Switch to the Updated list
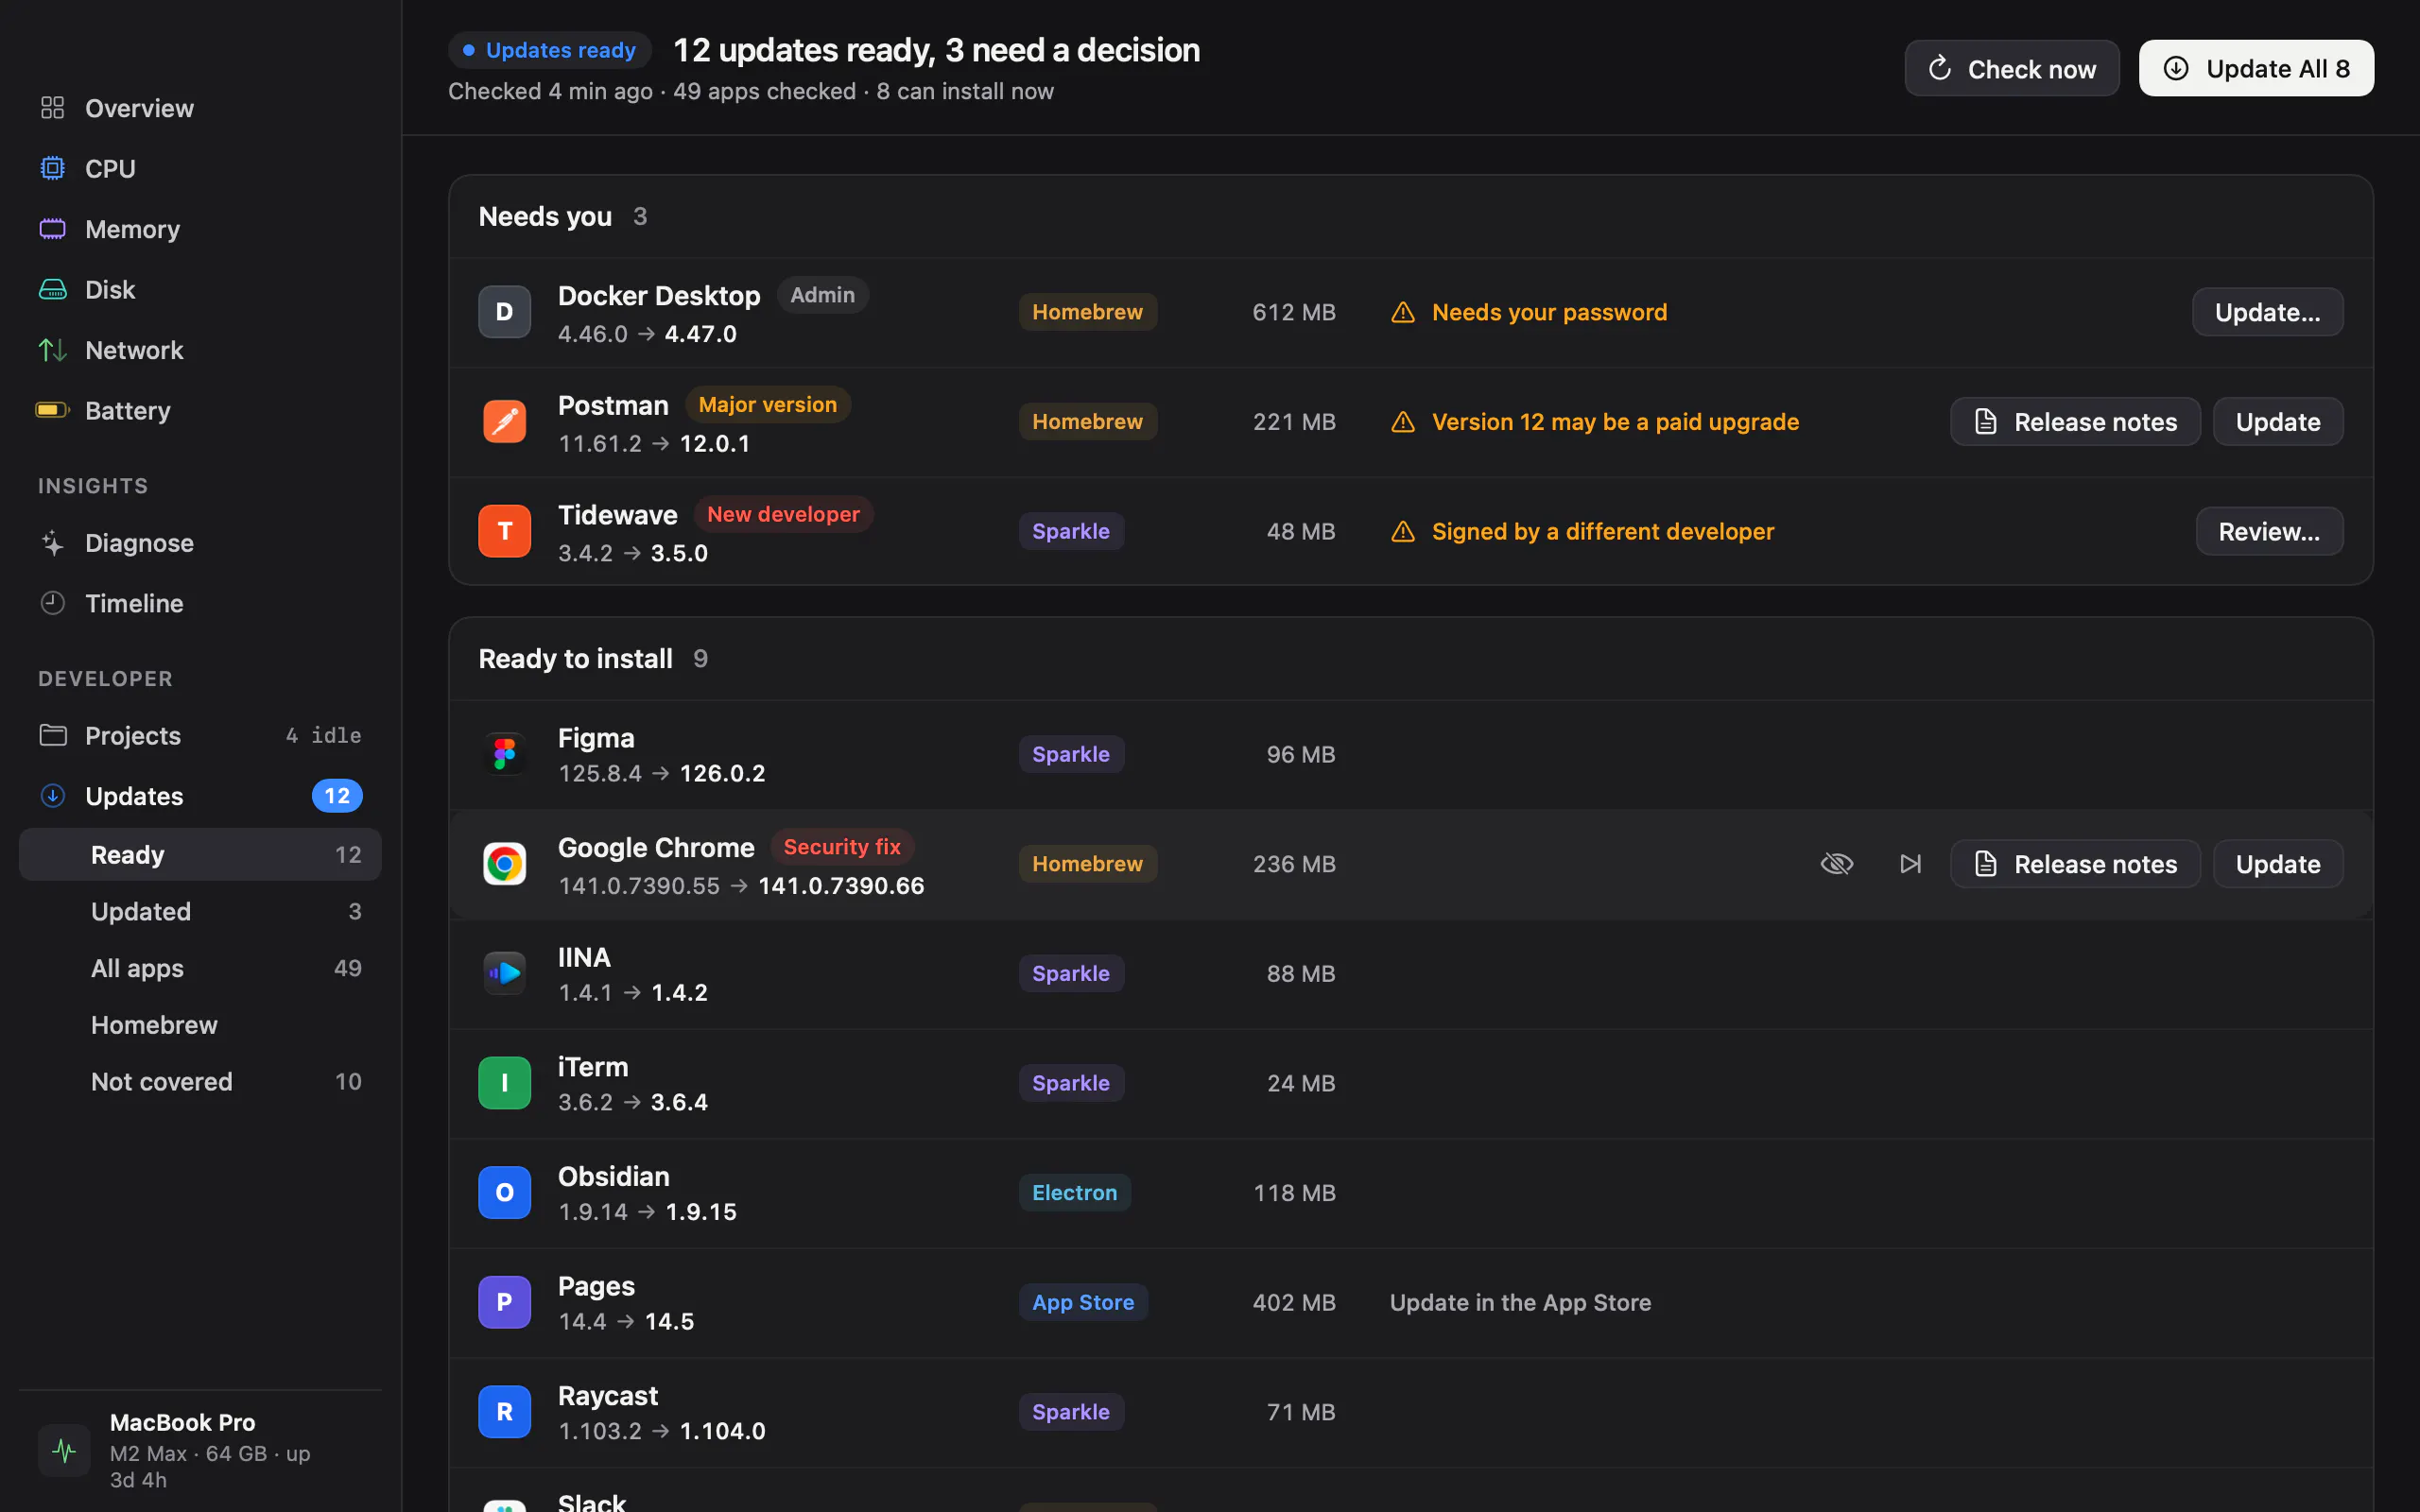Screen dimensions: 2420x1512 [x=200, y=911]
